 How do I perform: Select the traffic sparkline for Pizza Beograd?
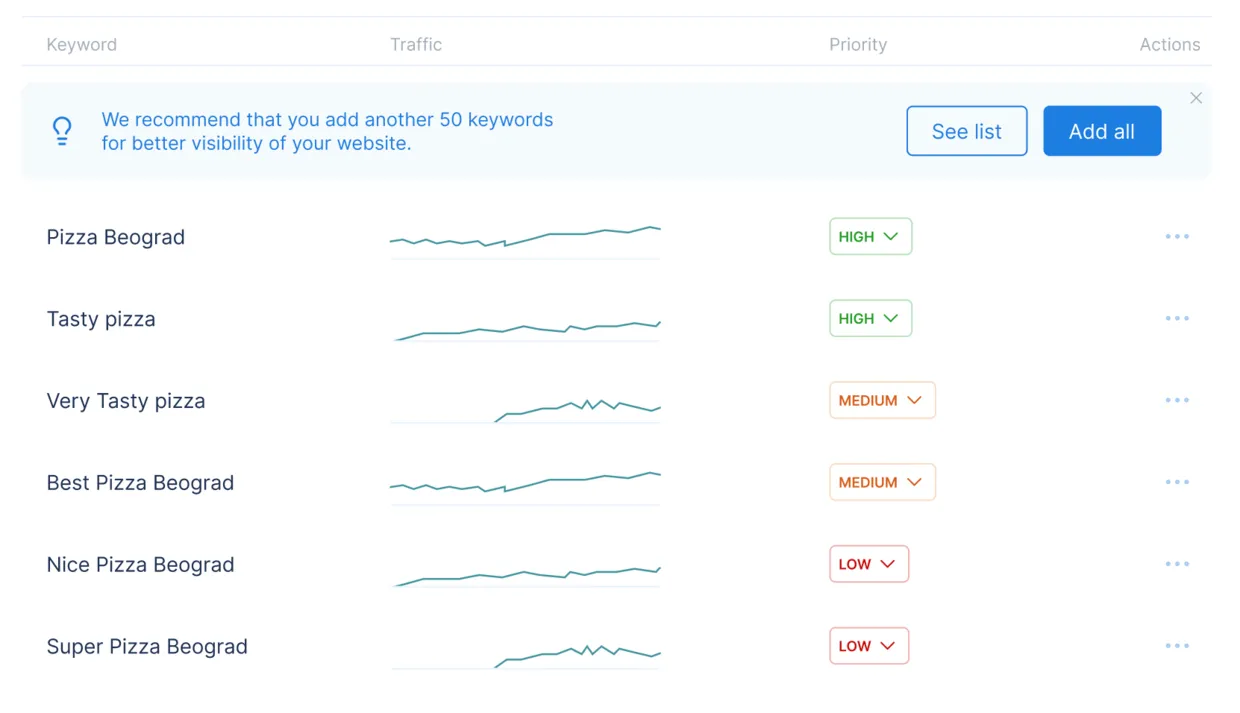point(525,238)
